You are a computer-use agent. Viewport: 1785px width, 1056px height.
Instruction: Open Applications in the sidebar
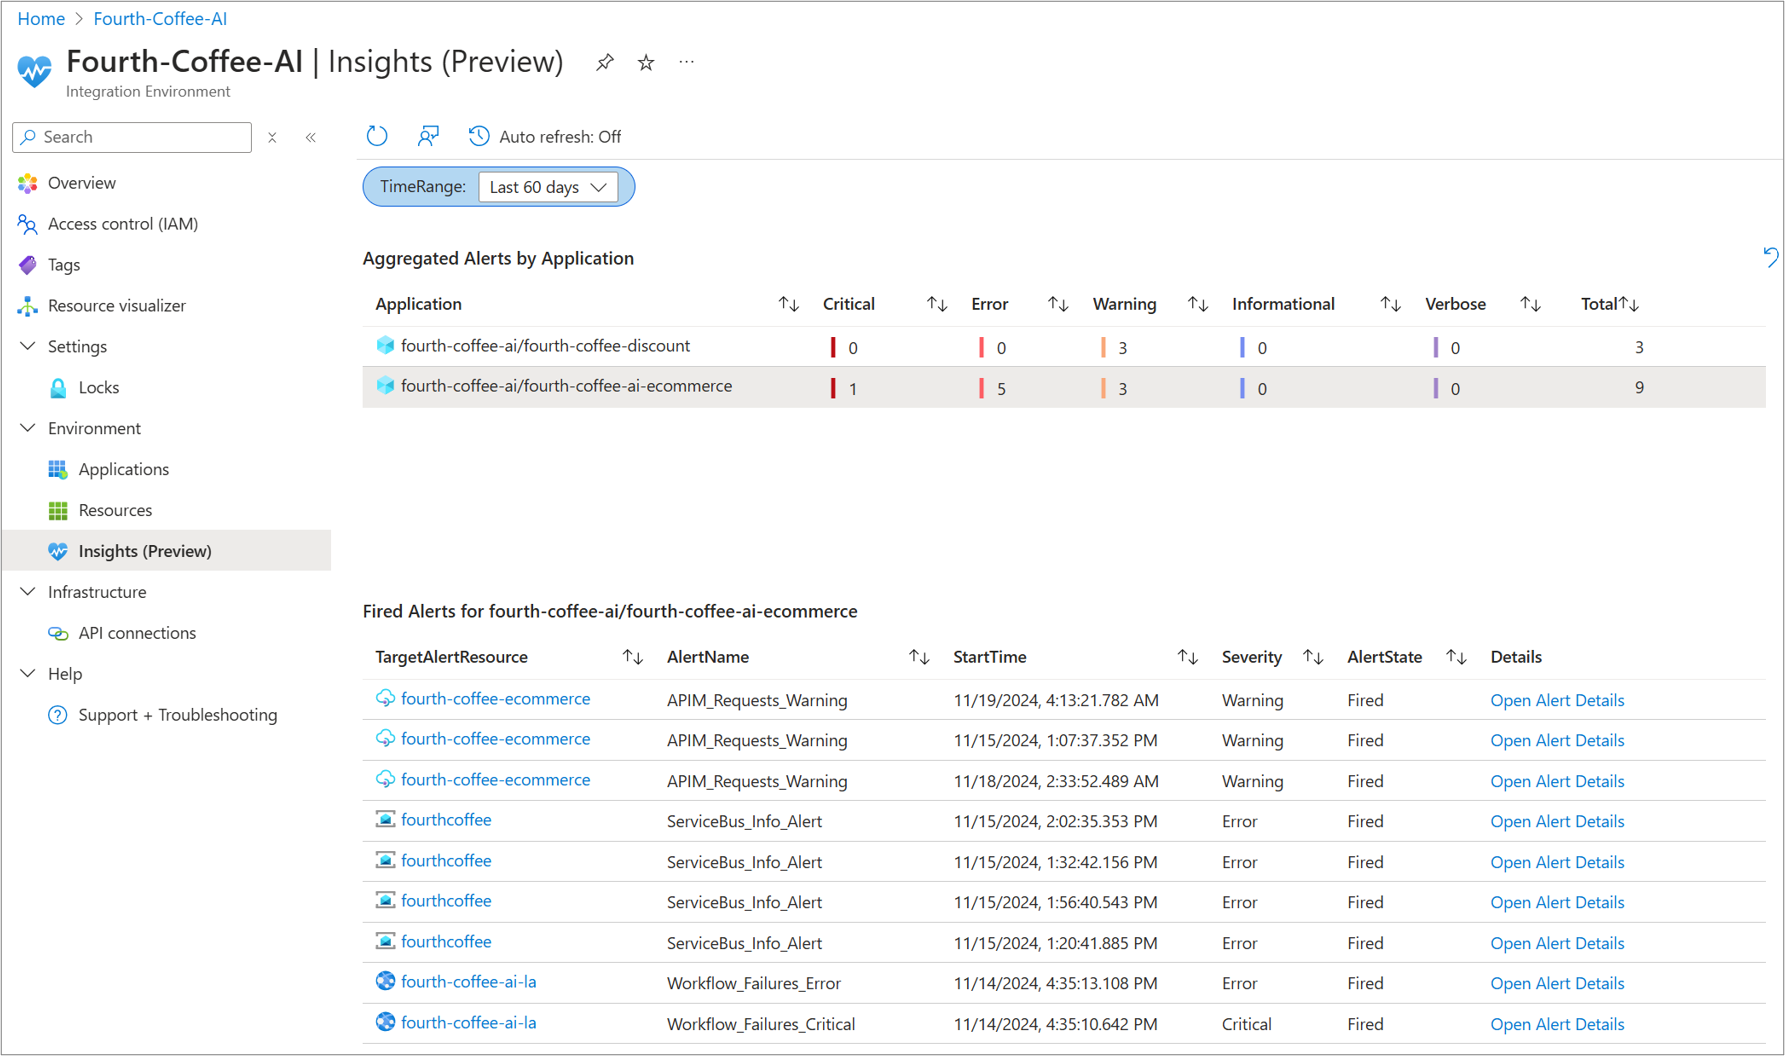[x=123, y=469]
